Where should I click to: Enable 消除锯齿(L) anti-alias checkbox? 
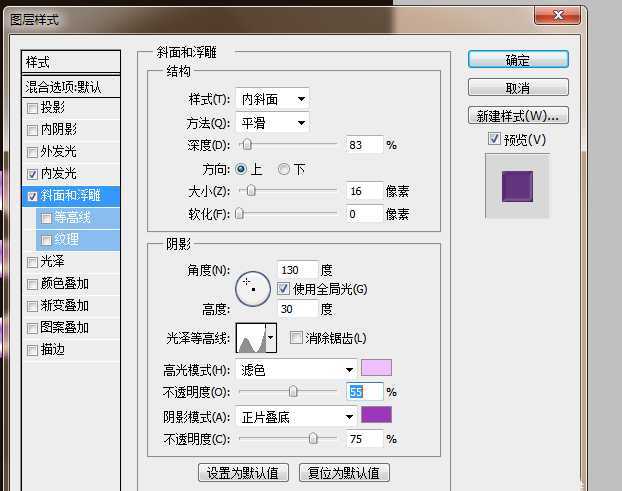[x=296, y=338]
